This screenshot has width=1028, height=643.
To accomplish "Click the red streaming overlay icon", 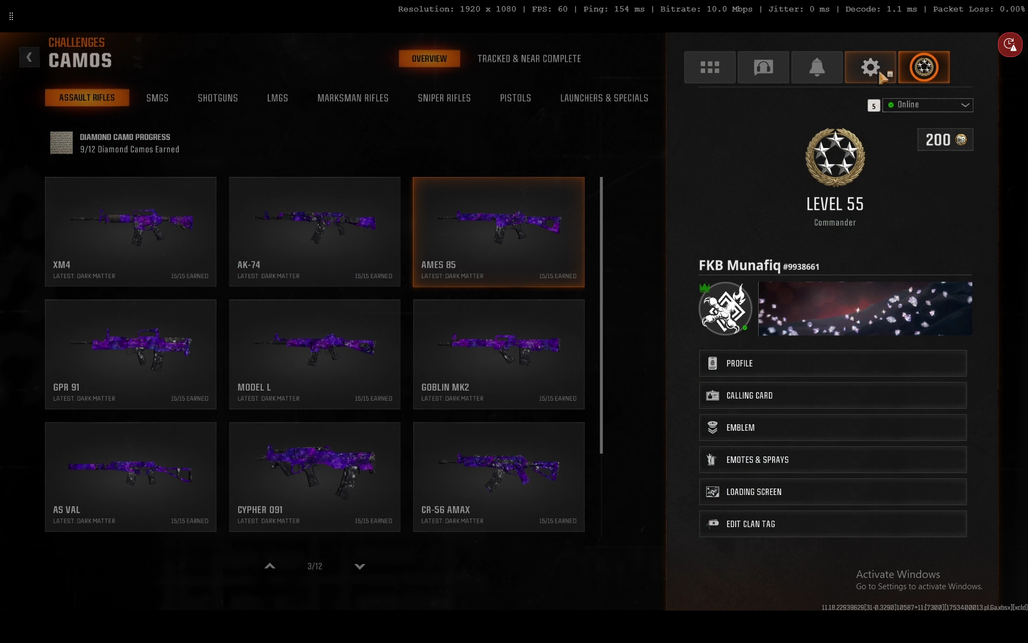I will click(x=1010, y=45).
